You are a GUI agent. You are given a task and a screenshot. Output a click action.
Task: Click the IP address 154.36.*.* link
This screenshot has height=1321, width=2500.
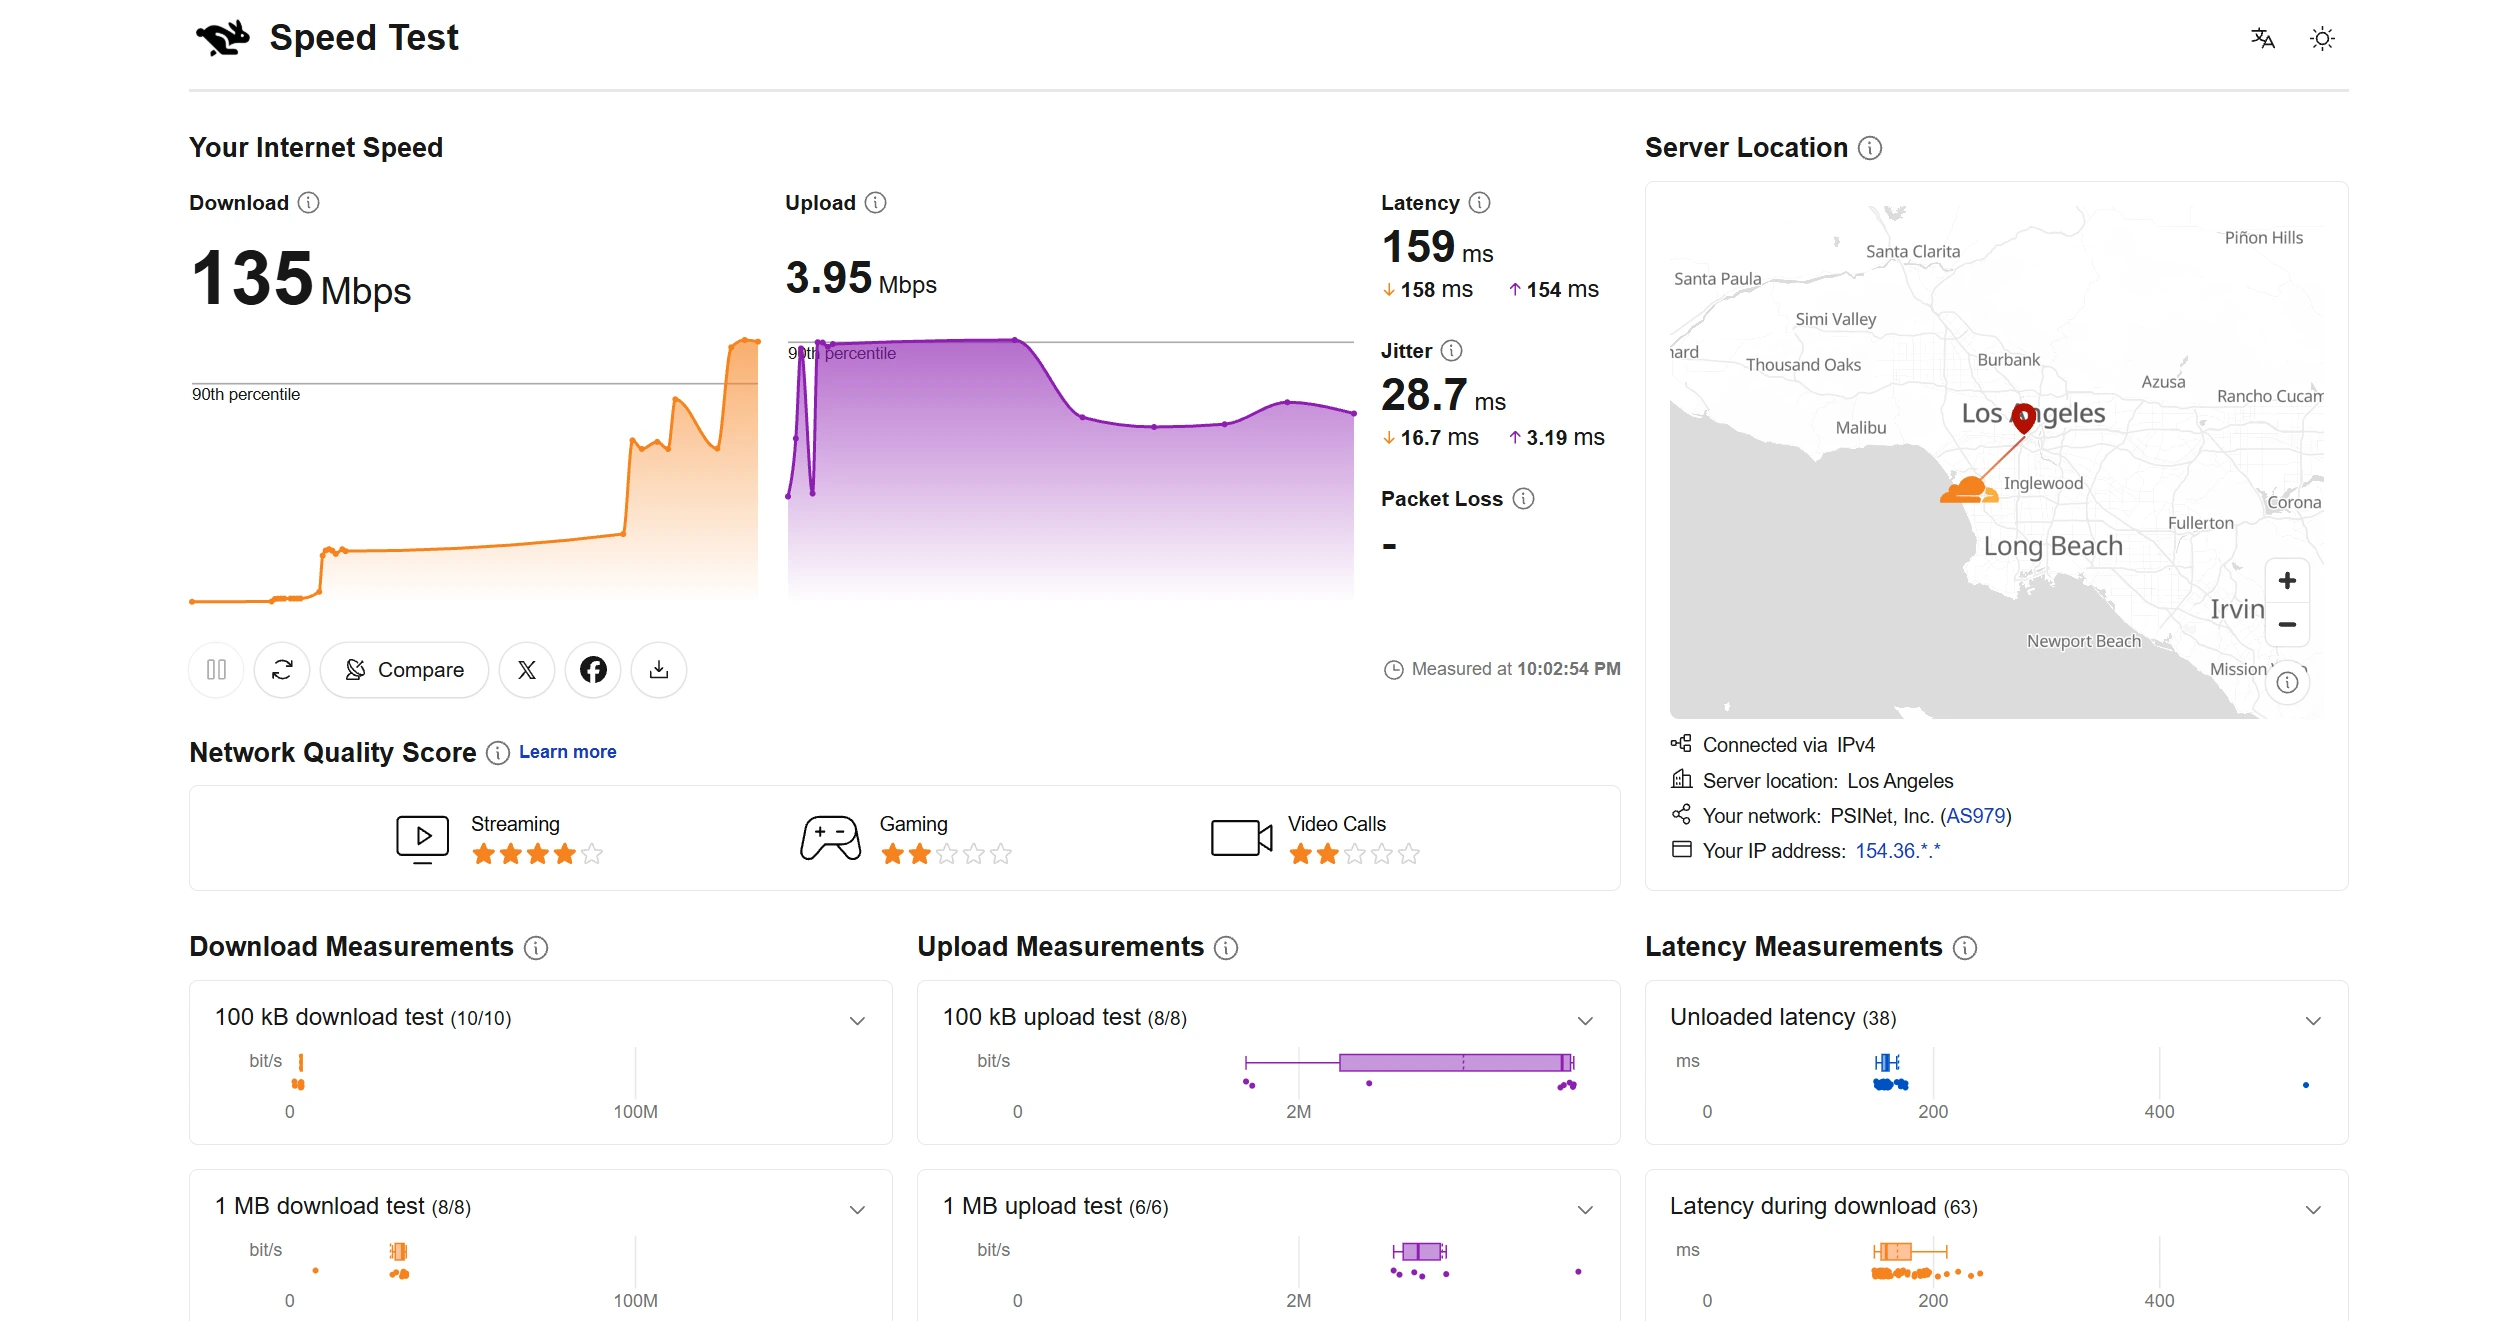point(1897,851)
